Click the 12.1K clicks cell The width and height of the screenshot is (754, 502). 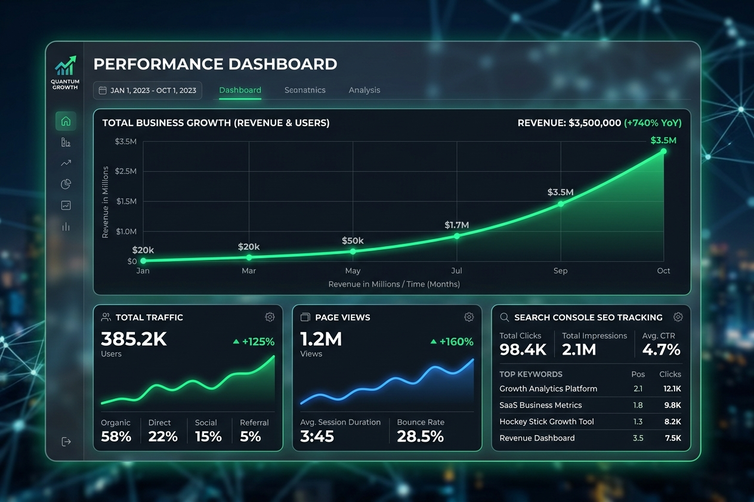tap(672, 389)
